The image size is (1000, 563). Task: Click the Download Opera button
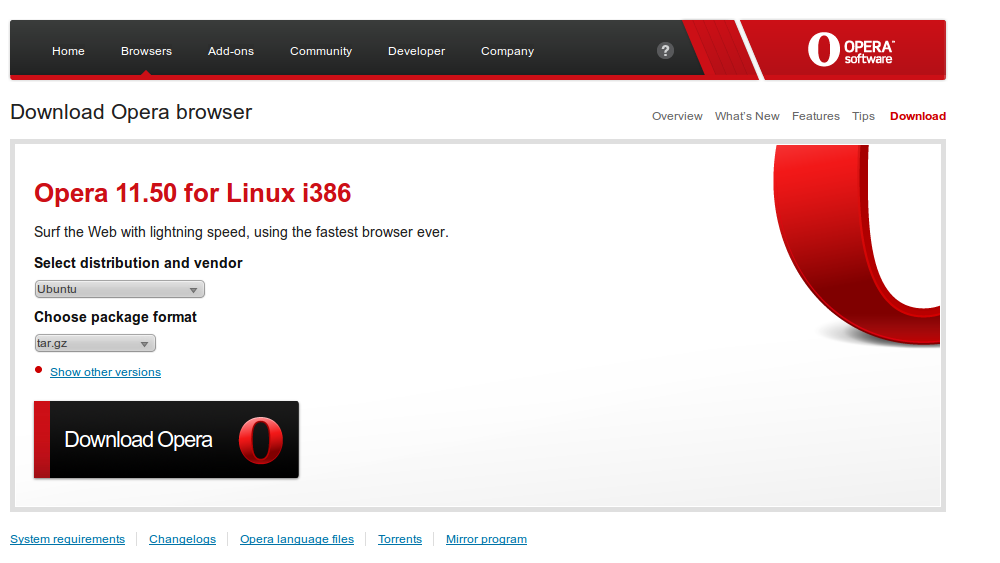point(166,439)
